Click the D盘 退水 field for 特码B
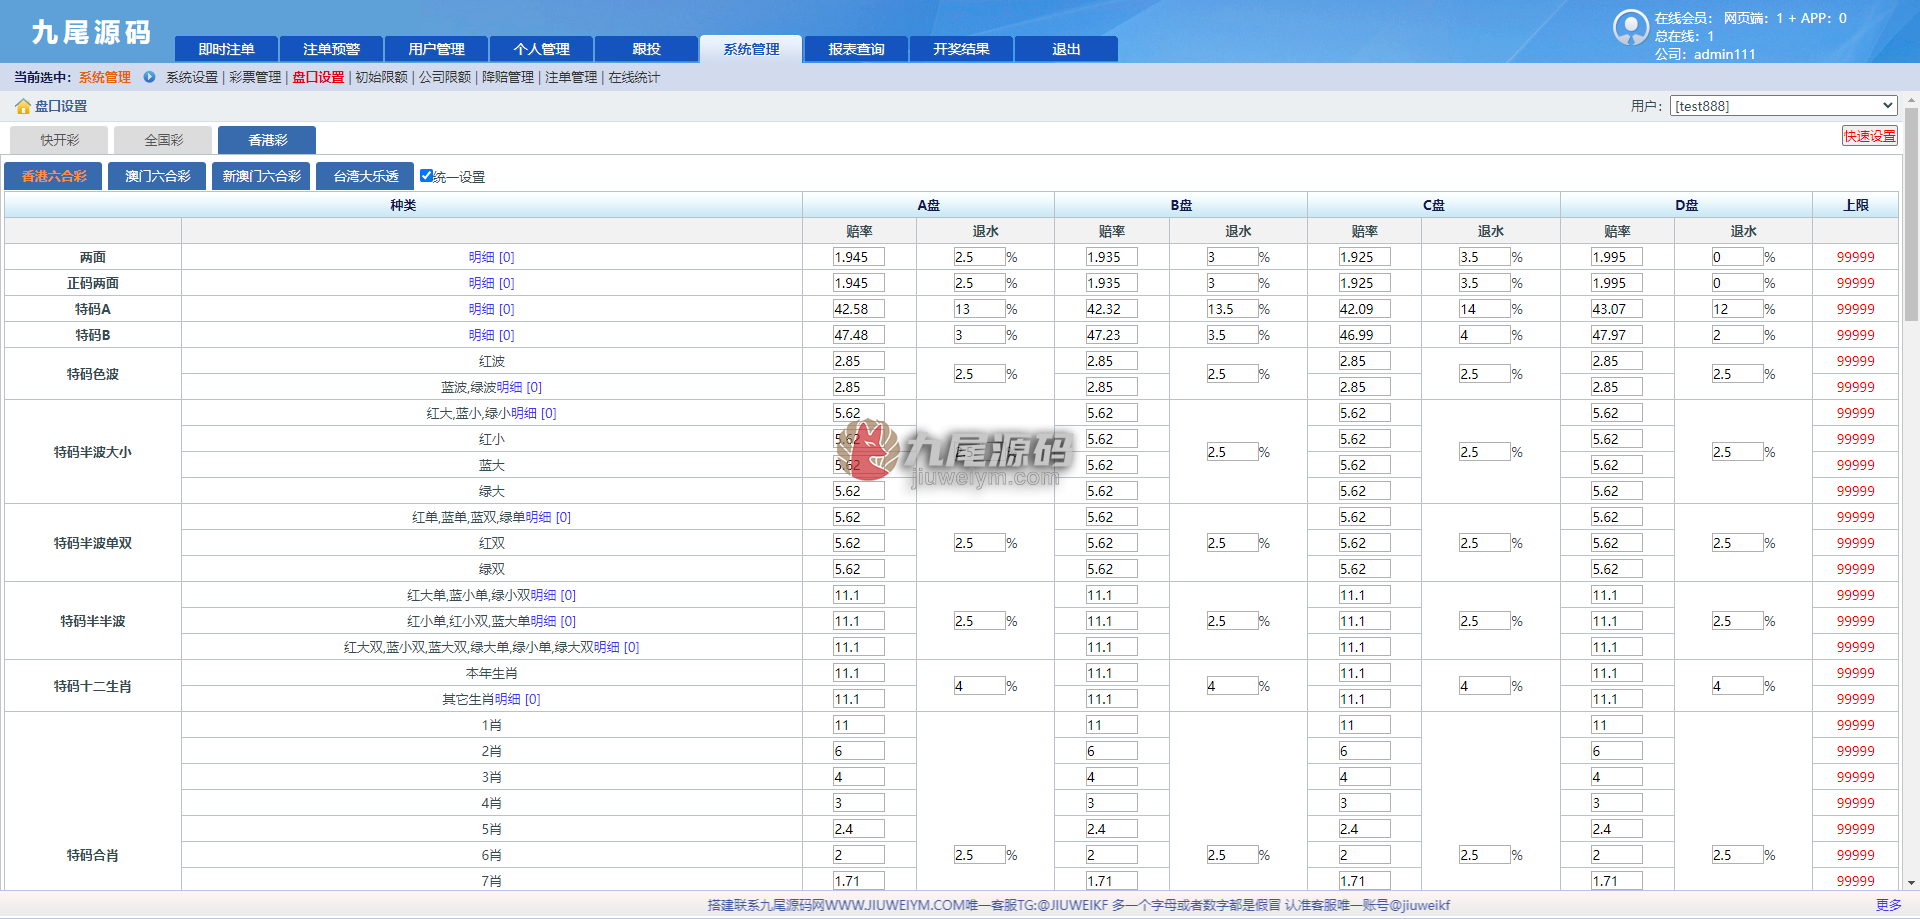This screenshot has width=1920, height=919. pos(1736,335)
